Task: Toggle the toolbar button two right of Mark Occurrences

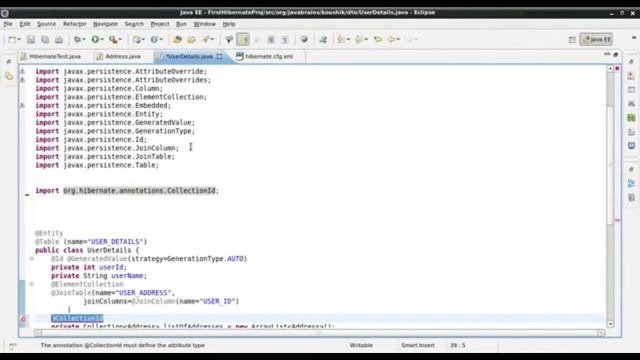Action: coord(271,40)
